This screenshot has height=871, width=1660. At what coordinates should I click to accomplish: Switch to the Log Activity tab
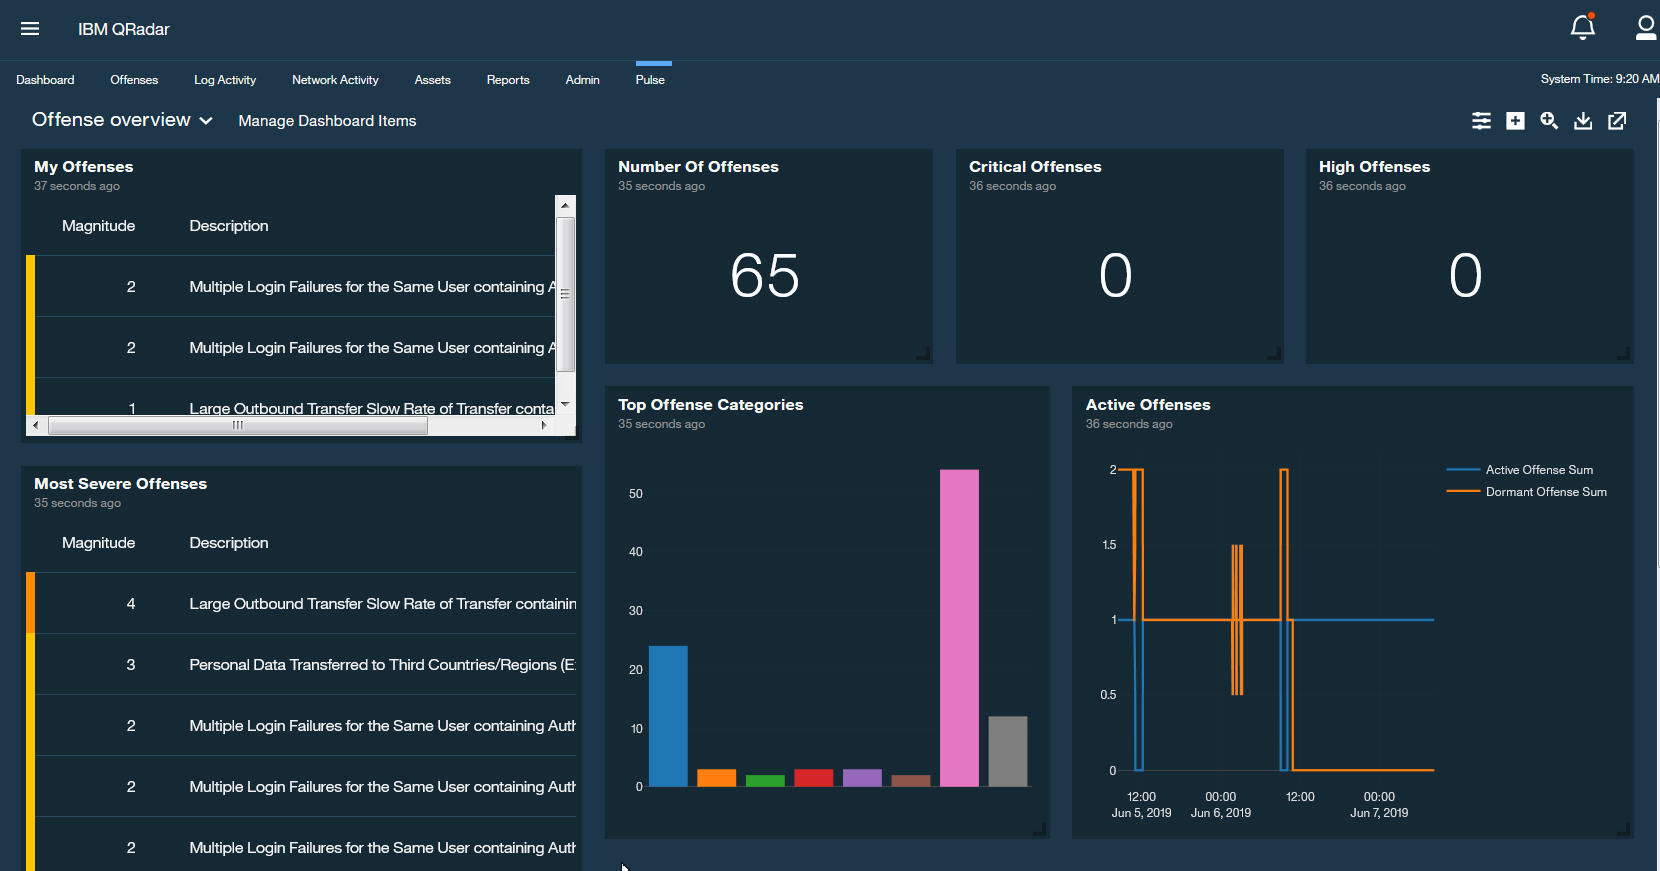225,80
